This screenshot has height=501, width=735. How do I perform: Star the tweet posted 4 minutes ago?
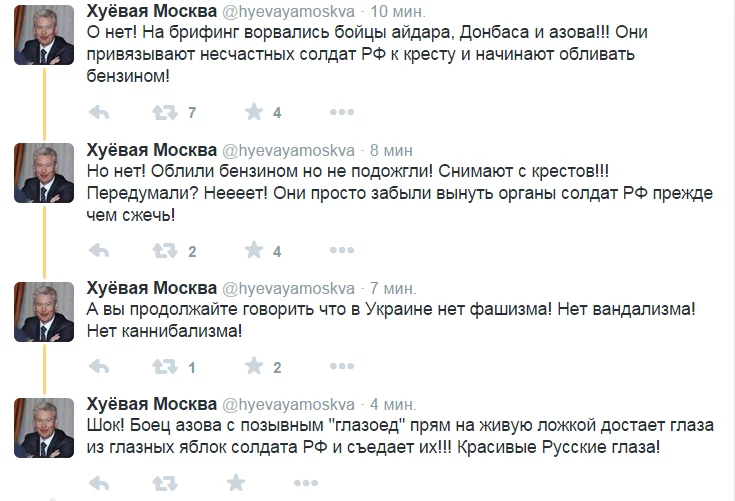pos(236,483)
